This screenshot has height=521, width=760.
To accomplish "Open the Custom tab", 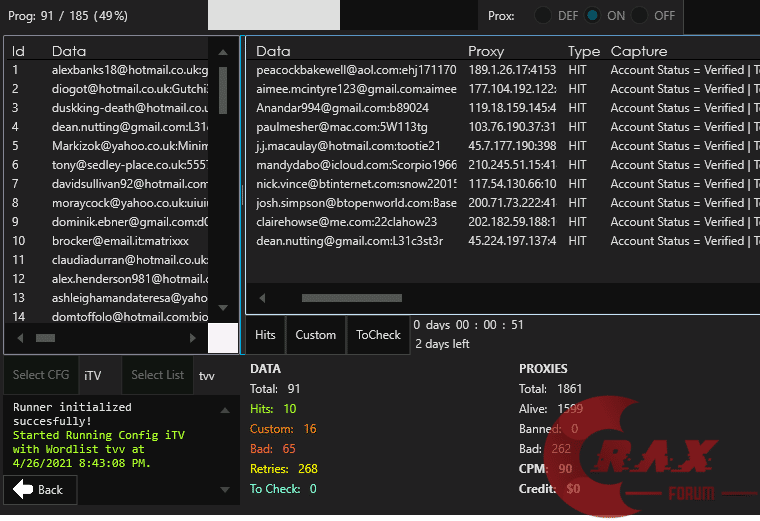I will (x=315, y=335).
